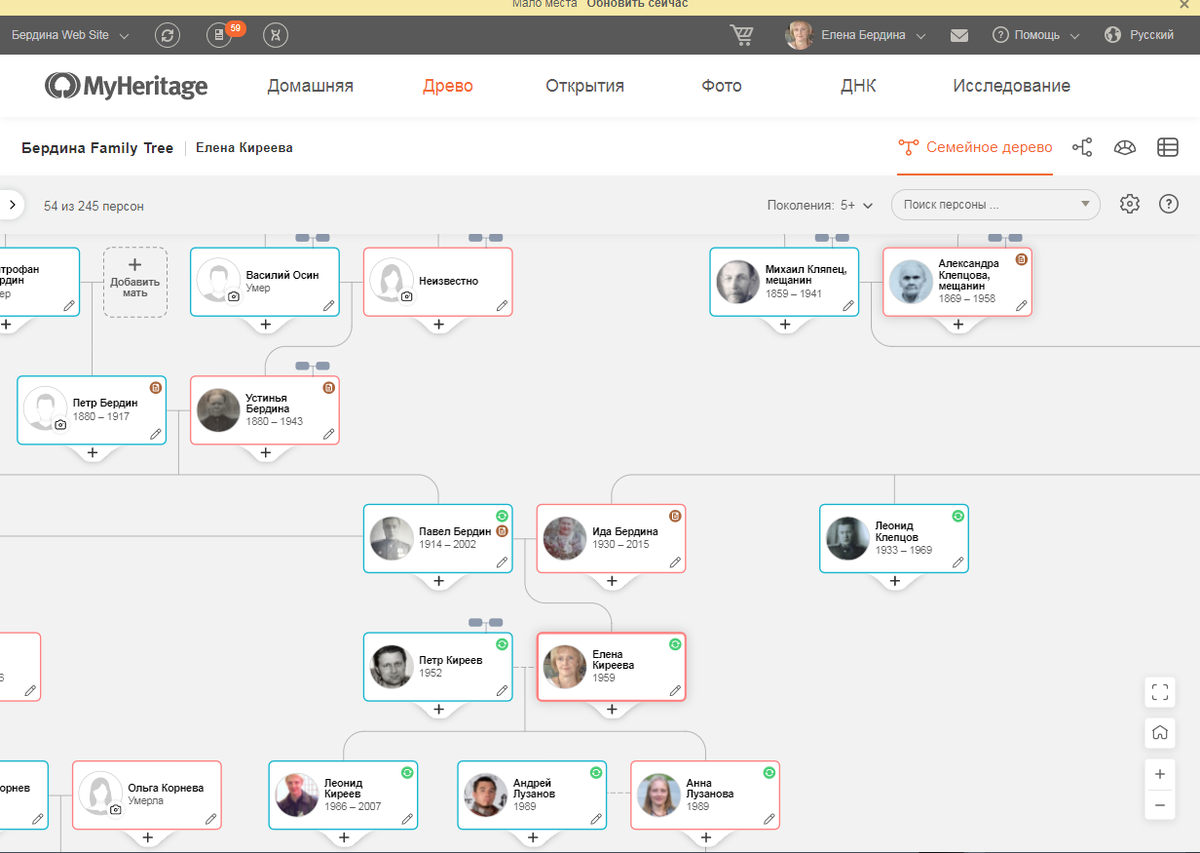1200x853 pixels.
Task: Select Андрей Лузанов person card
Action: click(x=532, y=795)
